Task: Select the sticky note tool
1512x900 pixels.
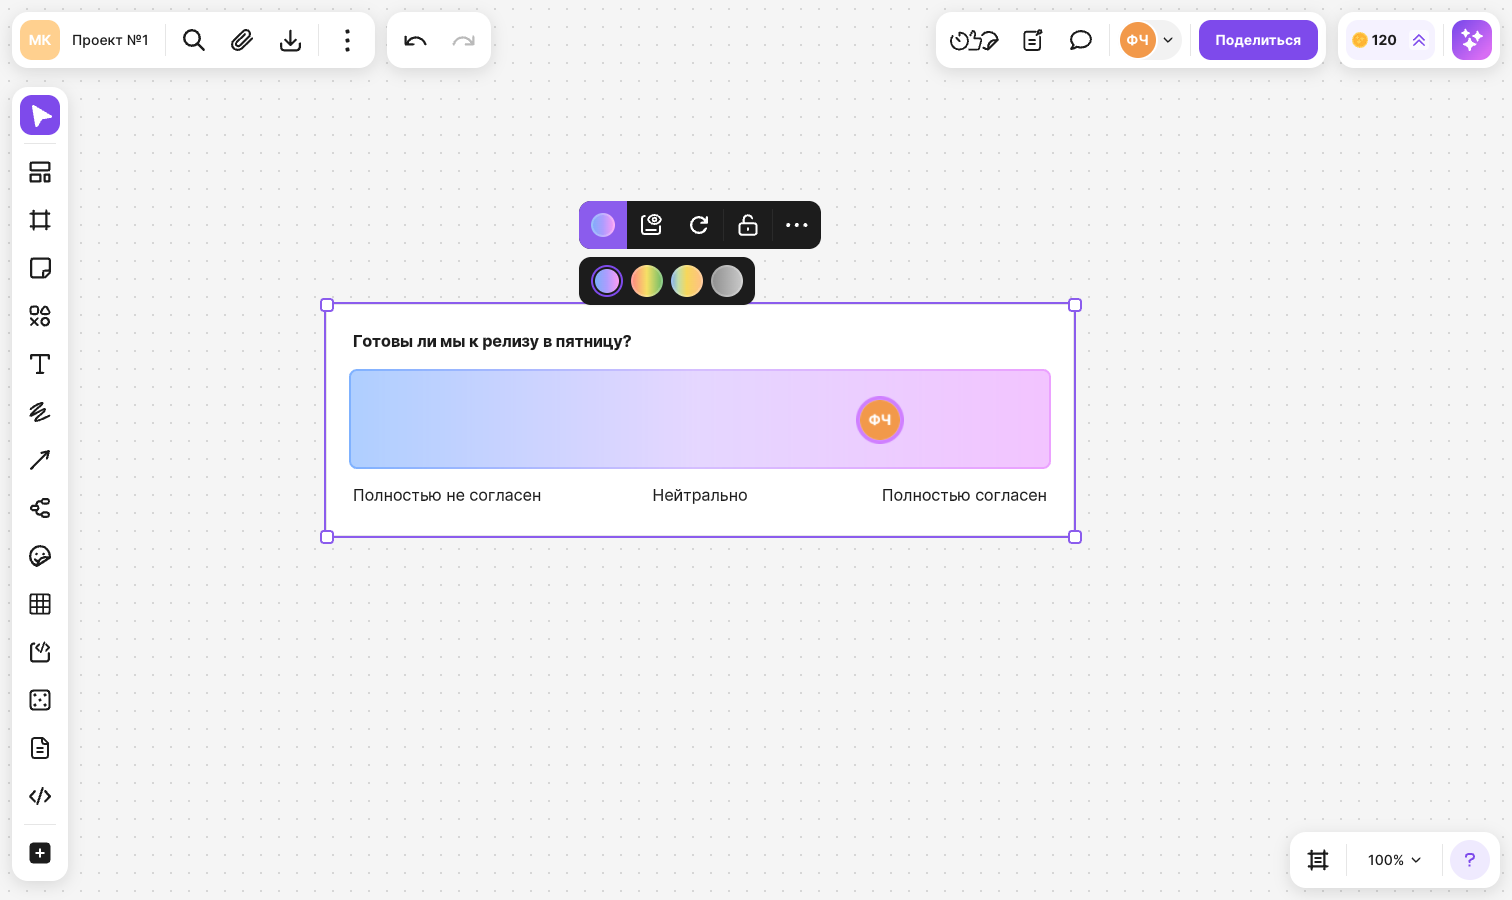Action: 40,268
